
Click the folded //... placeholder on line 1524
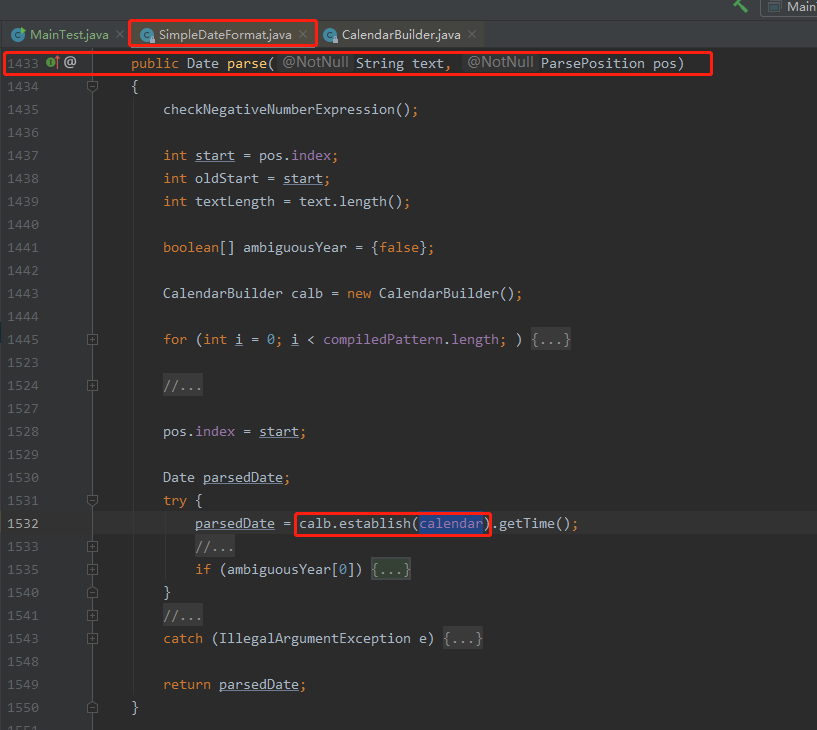click(182, 386)
